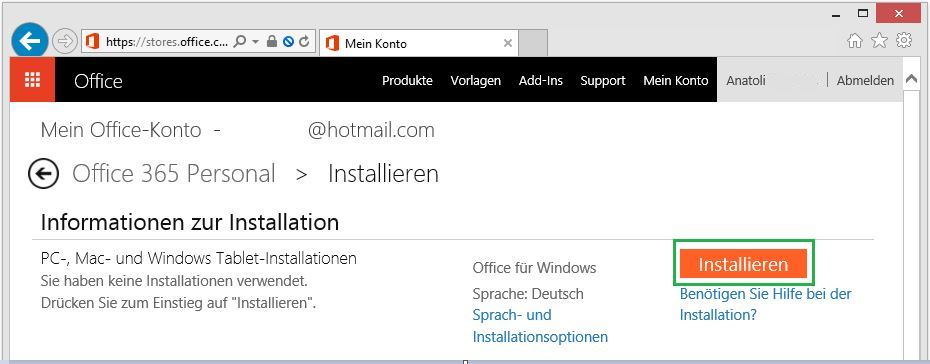Open the address bar dropdown arrow
Image resolution: width=930 pixels, height=364 pixels.
256,41
